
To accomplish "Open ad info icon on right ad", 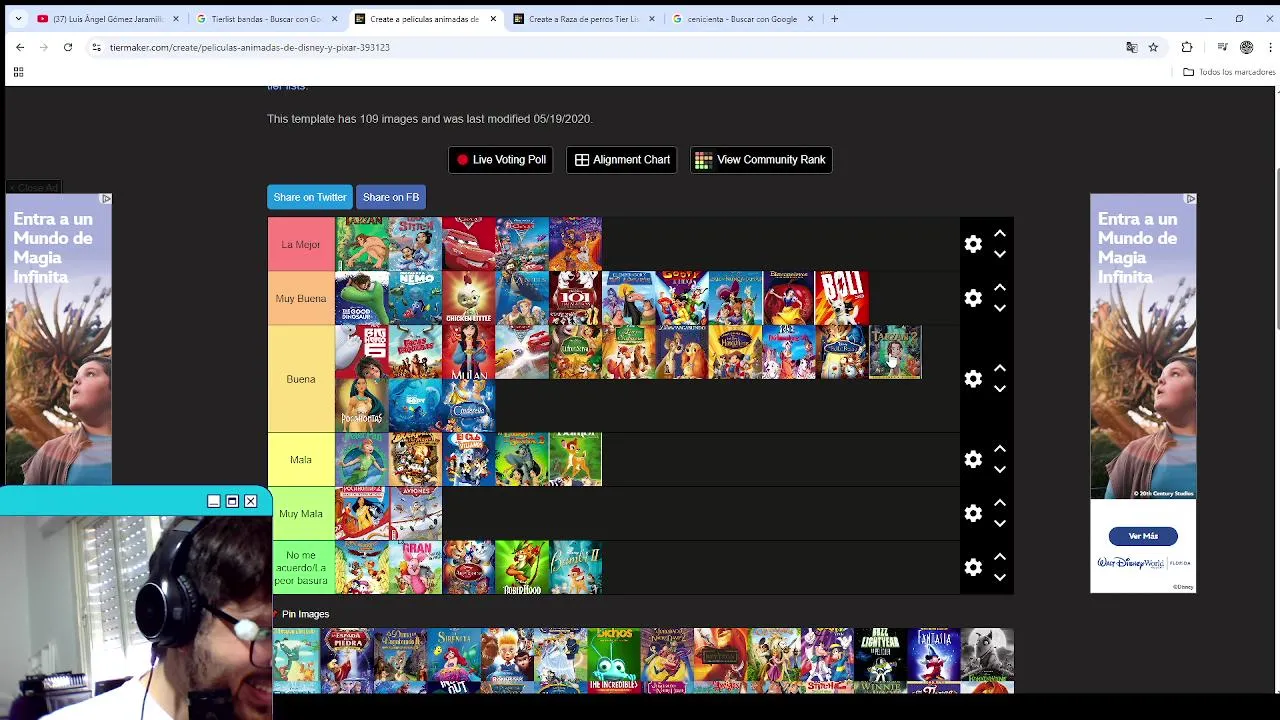I will pos(1190,199).
